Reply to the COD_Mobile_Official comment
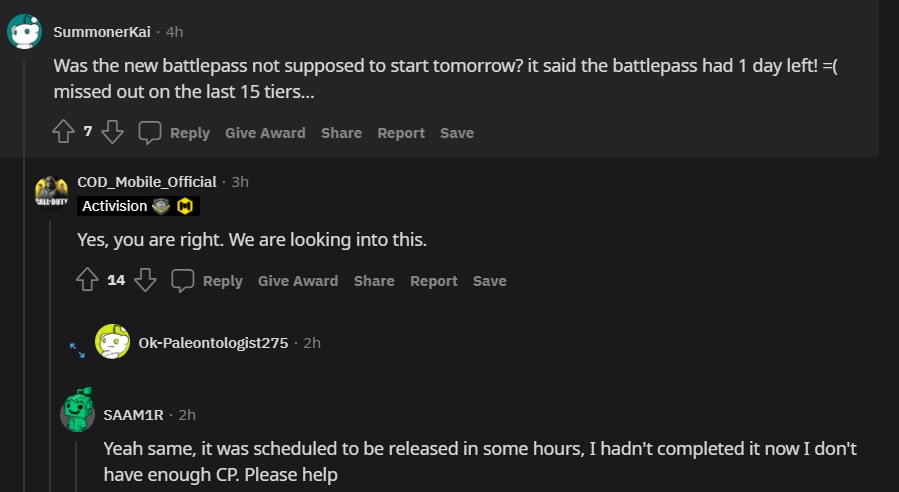The image size is (899, 492). (222, 281)
